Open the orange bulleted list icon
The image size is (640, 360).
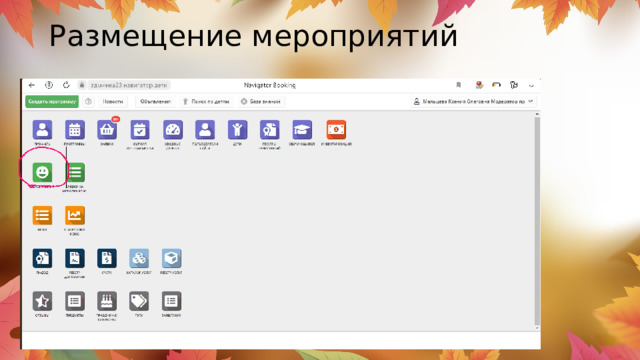tap(42, 216)
